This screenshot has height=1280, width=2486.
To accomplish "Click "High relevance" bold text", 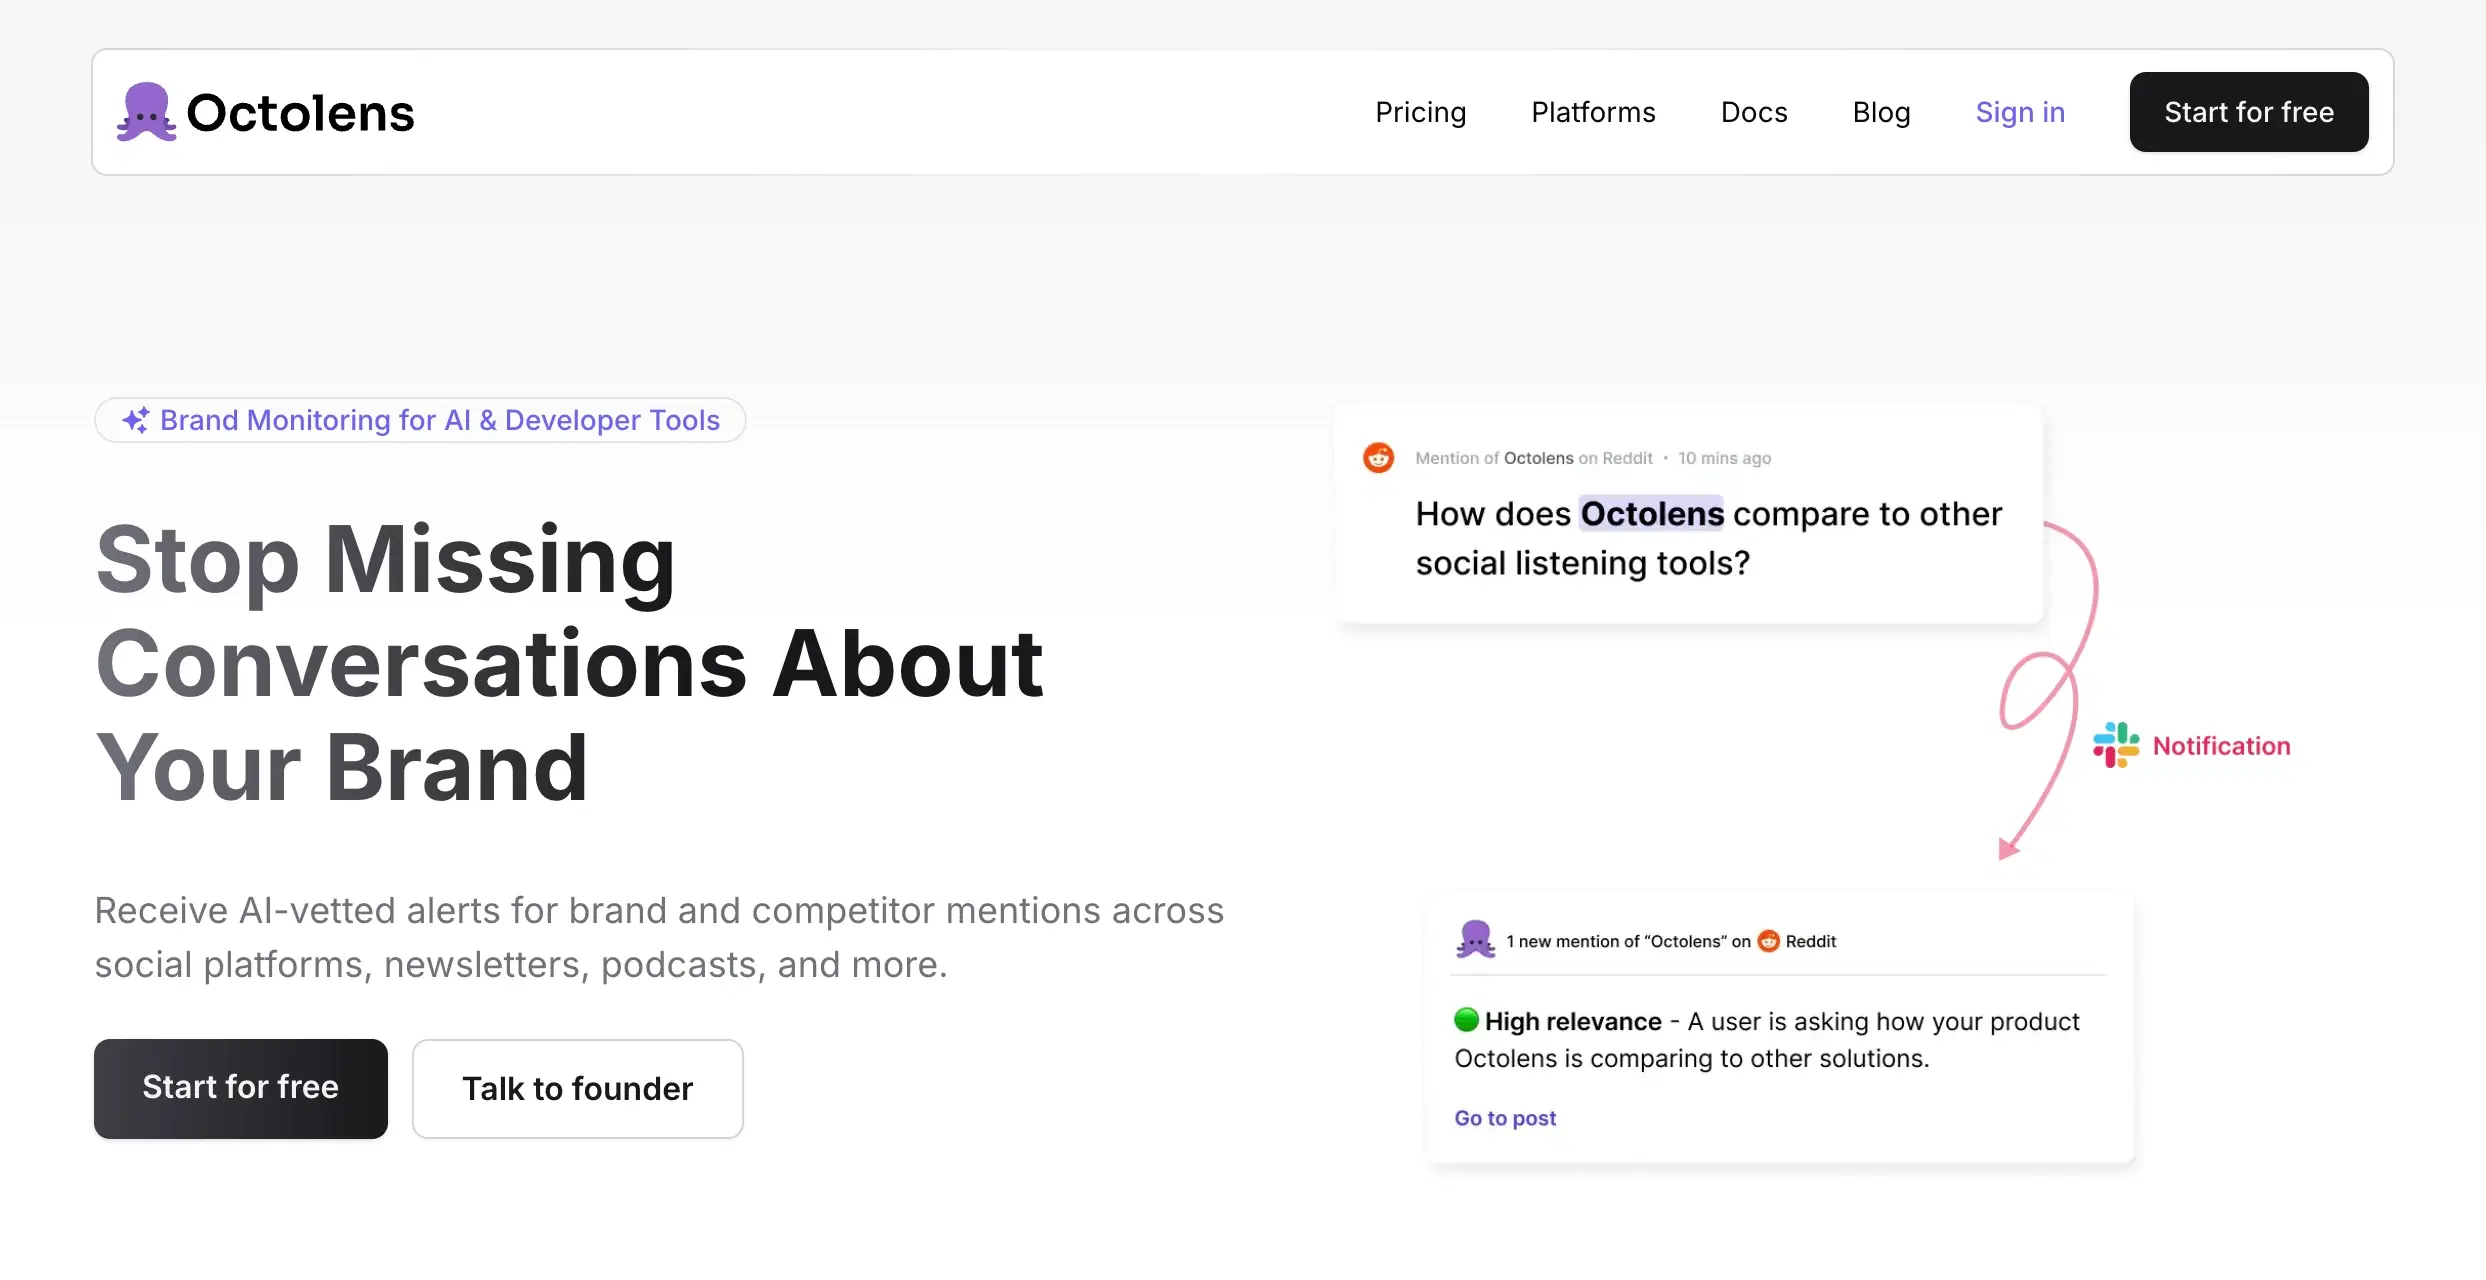I will pos(1573,1021).
